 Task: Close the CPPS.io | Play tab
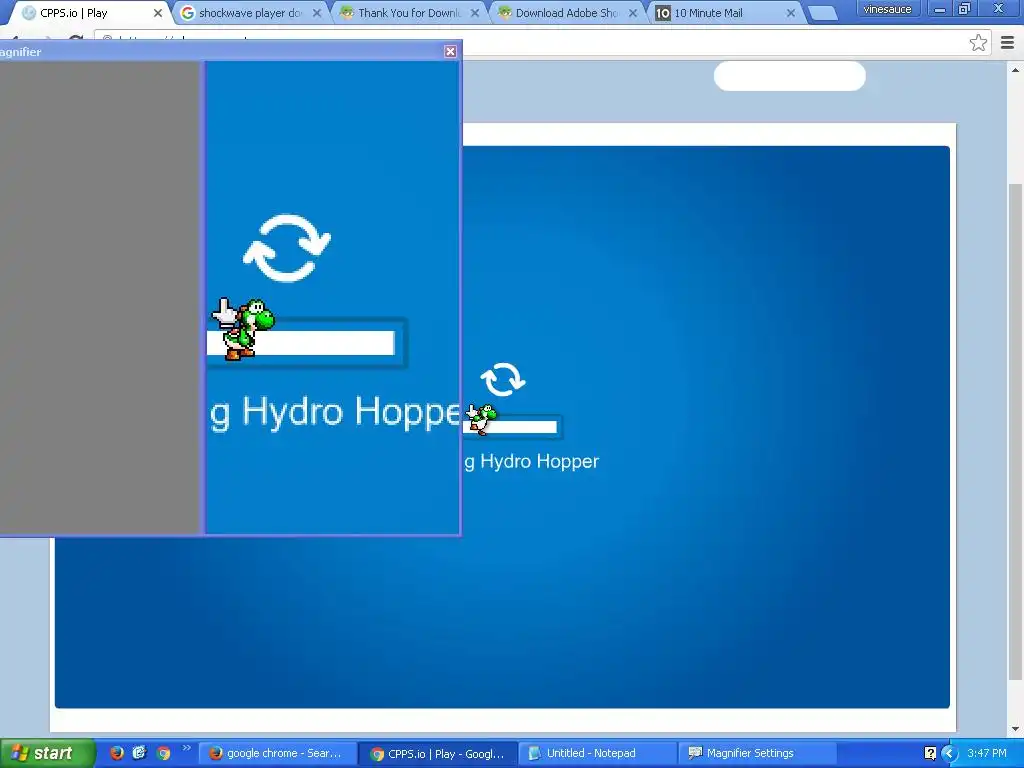(x=157, y=13)
